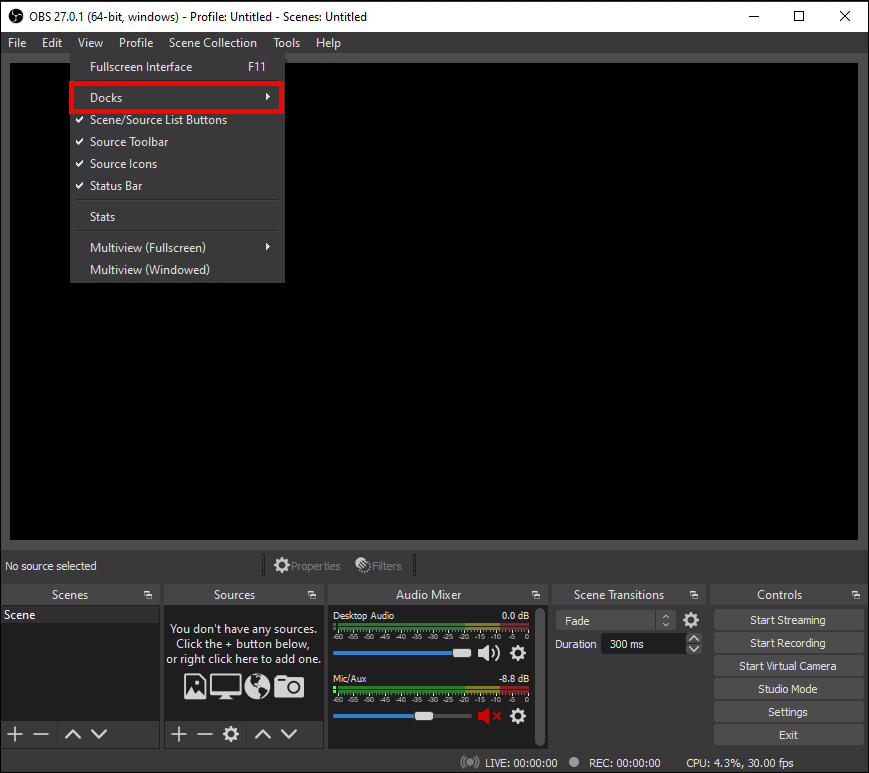
Task: Click Start Recording
Action: click(x=788, y=643)
